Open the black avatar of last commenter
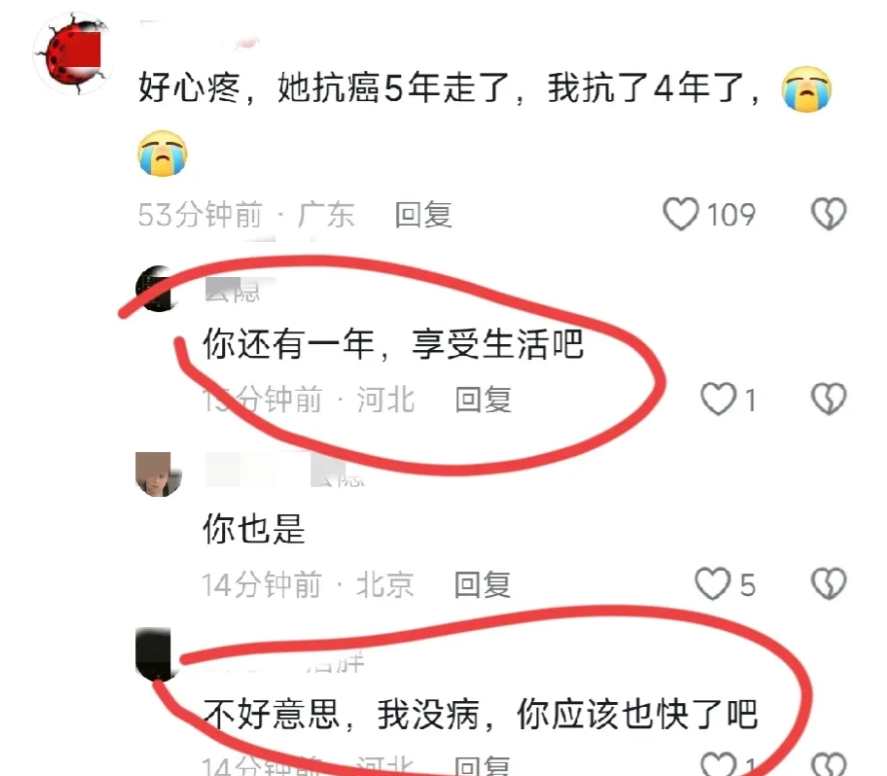 tap(155, 654)
